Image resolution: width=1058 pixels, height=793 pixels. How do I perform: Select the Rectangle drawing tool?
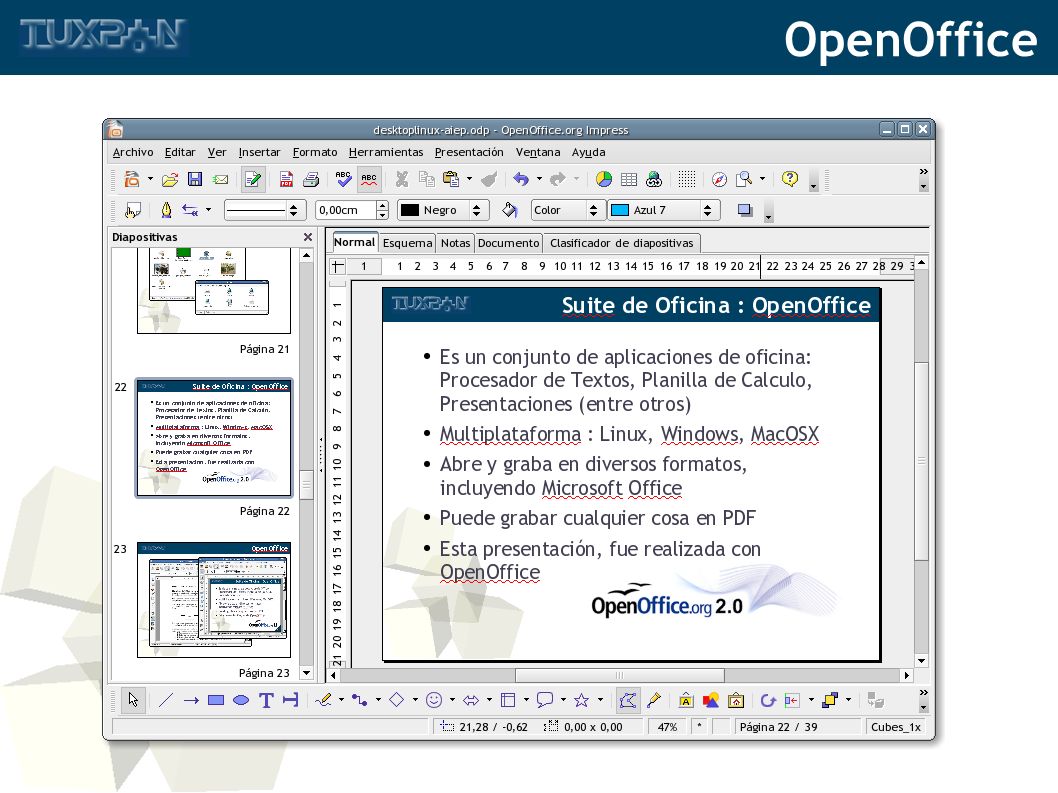coord(216,701)
